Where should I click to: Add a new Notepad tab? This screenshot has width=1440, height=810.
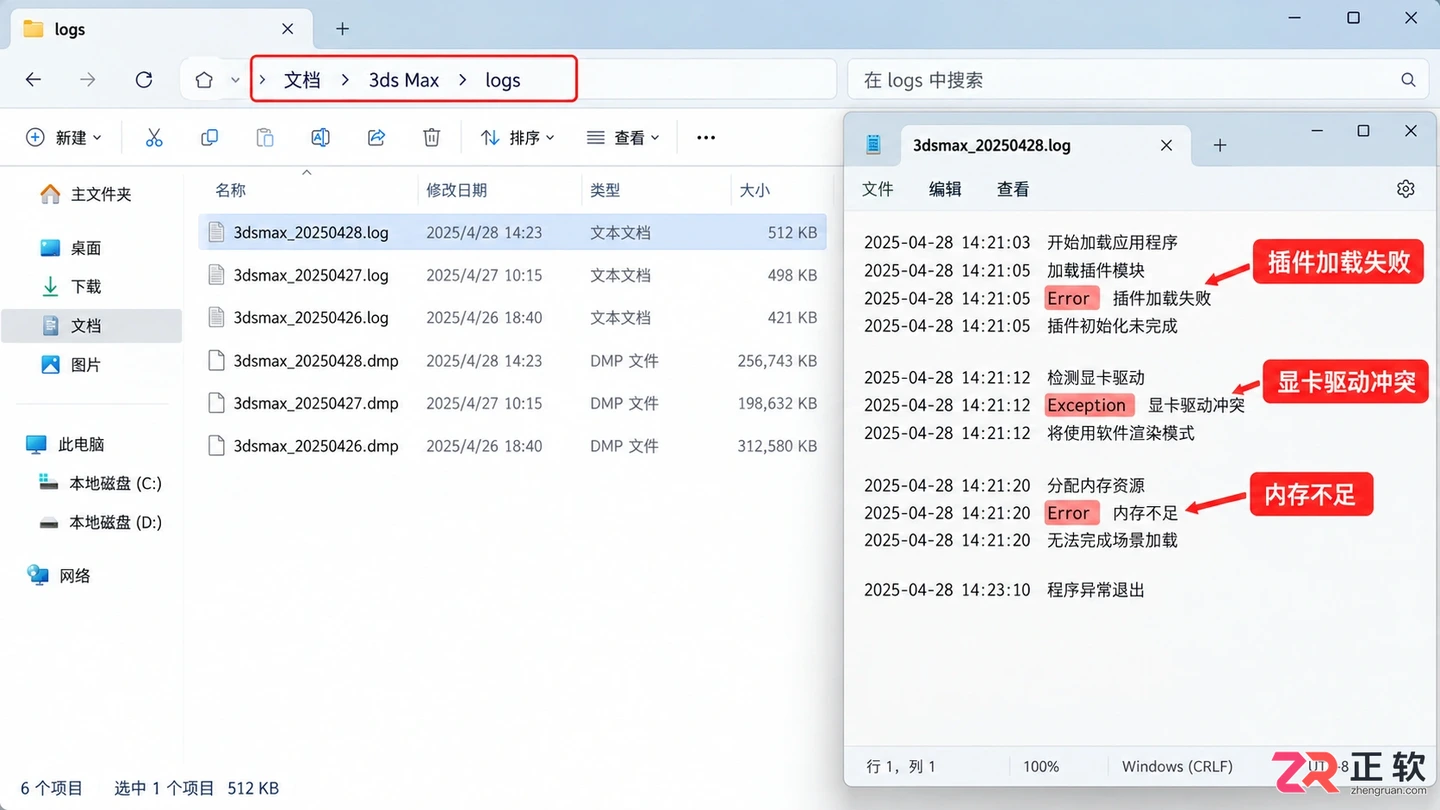pos(1220,146)
